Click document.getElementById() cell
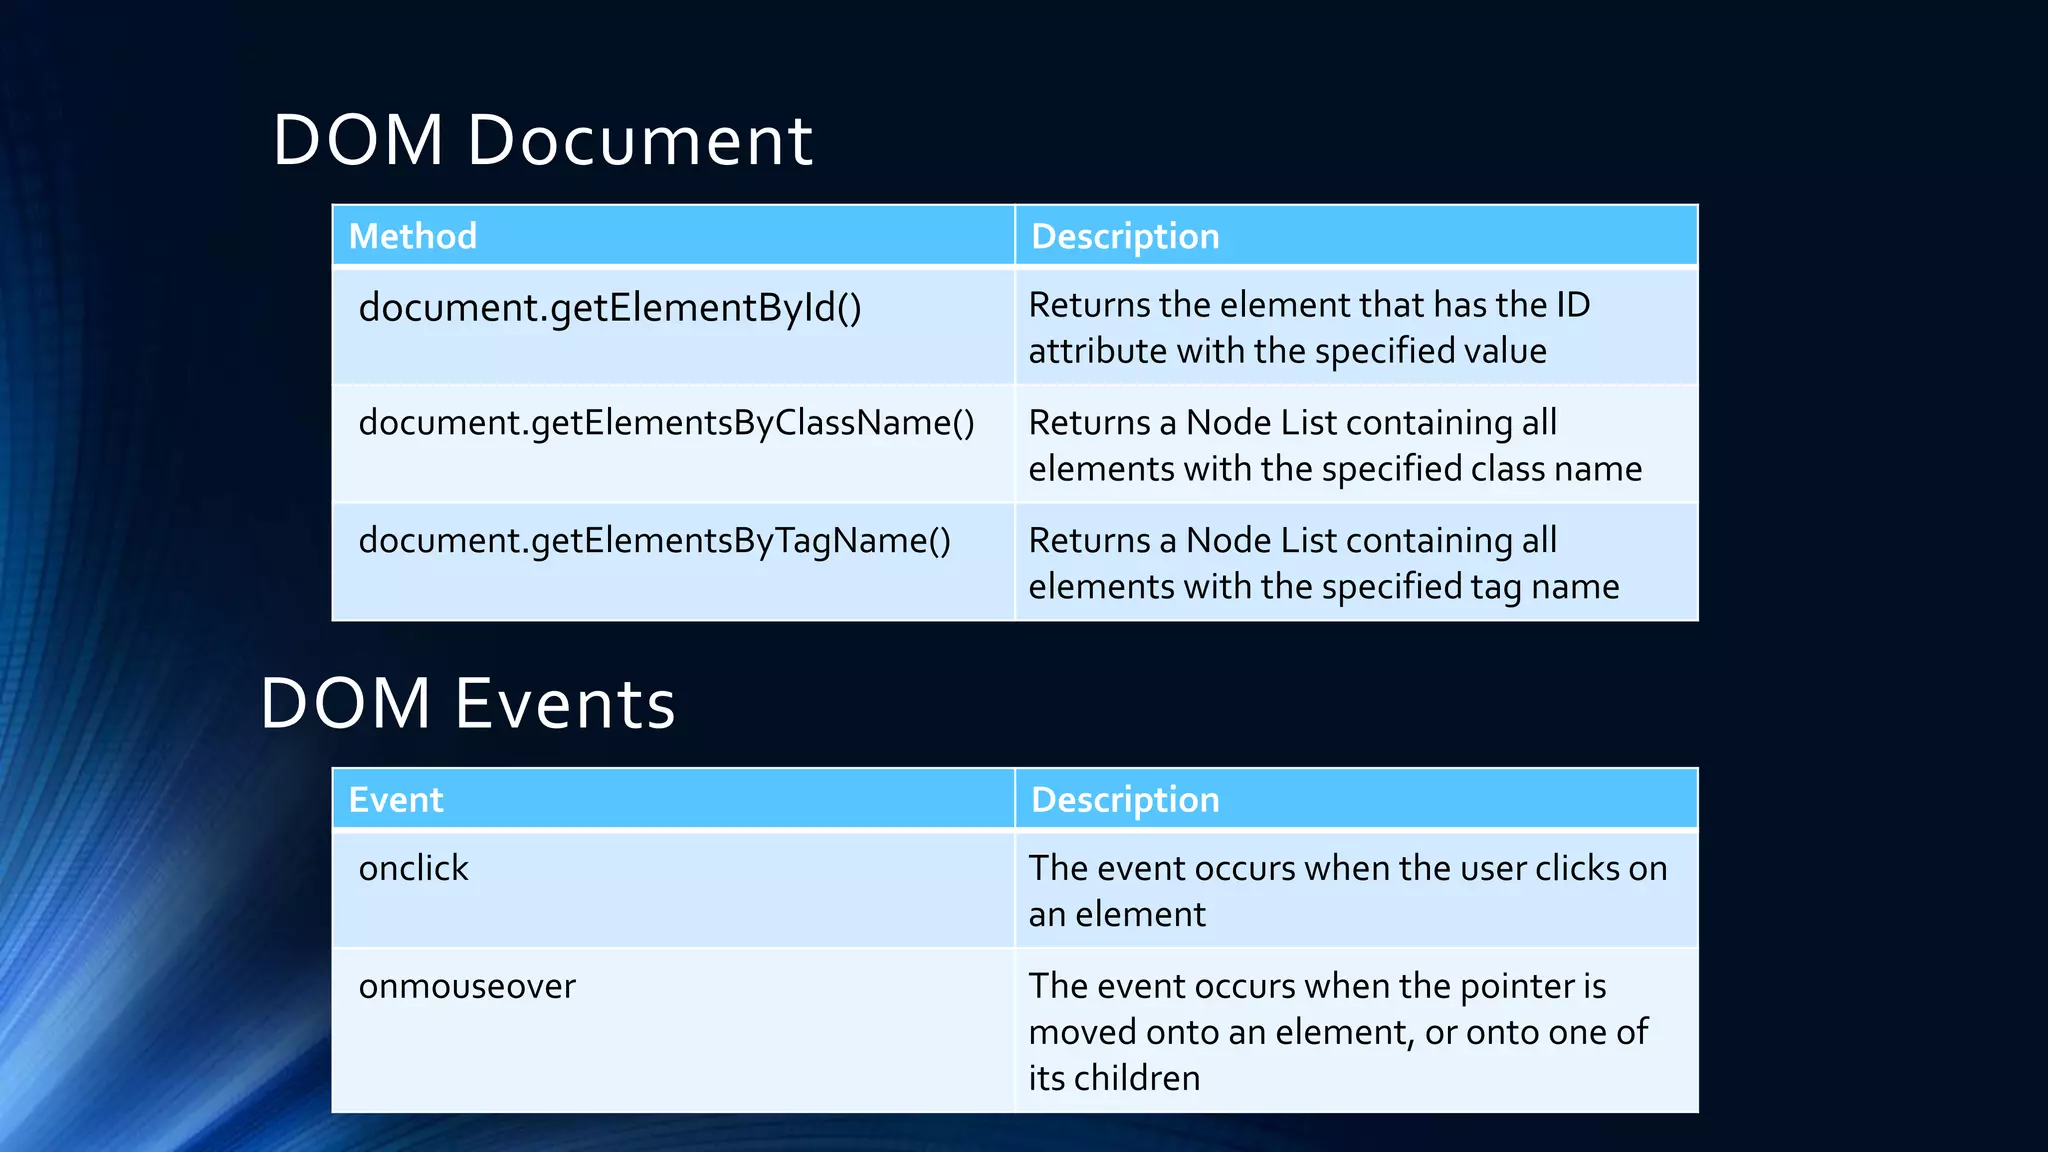The width and height of the screenshot is (2048, 1152). click(610, 308)
